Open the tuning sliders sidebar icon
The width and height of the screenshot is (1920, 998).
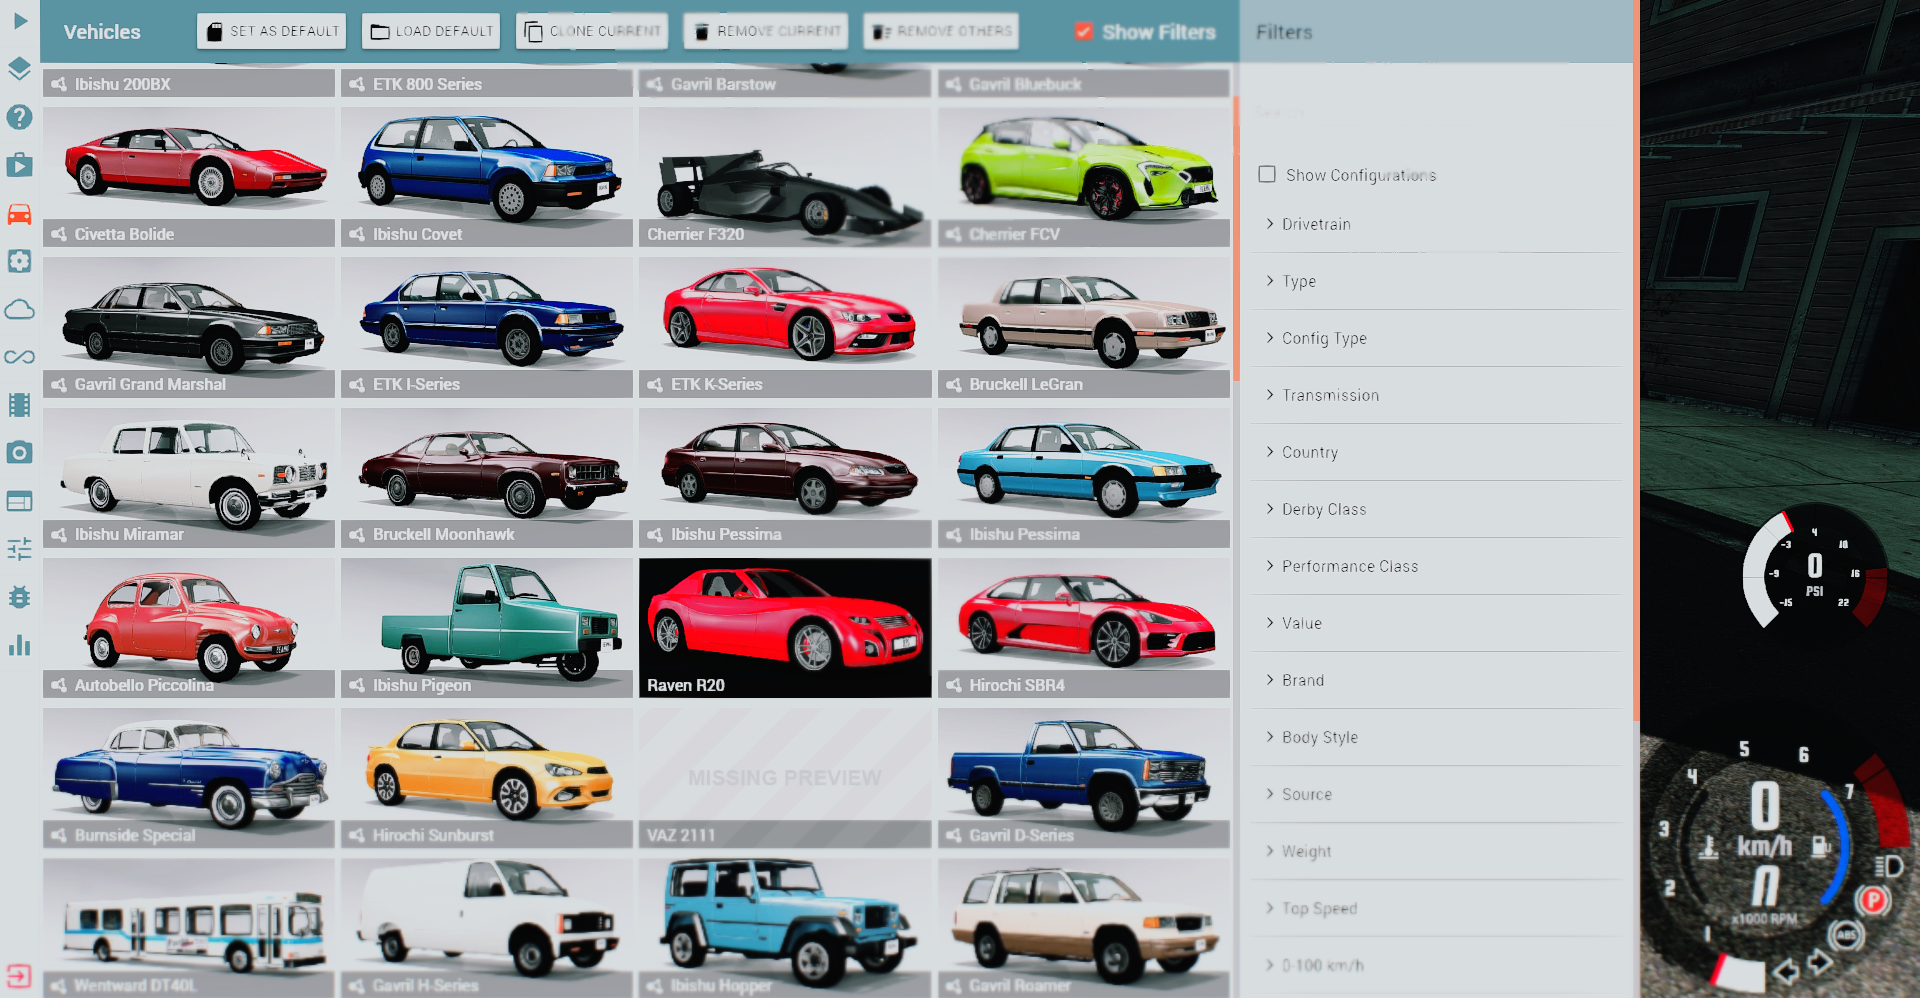(x=20, y=549)
